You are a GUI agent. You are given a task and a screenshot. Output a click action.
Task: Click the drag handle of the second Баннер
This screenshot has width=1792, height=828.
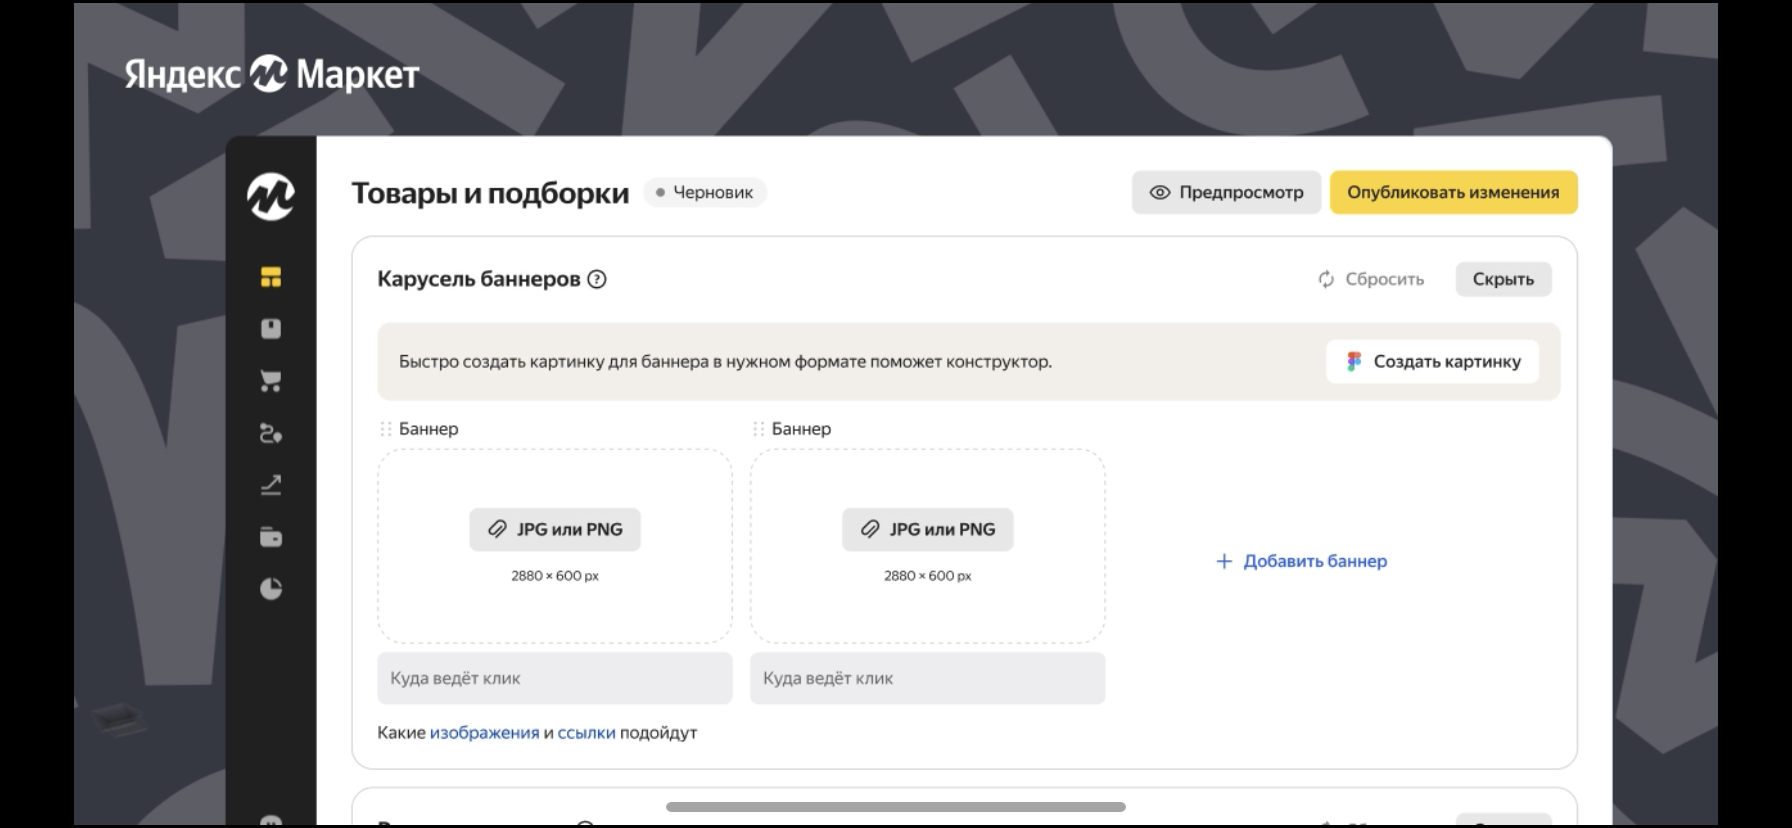point(759,429)
